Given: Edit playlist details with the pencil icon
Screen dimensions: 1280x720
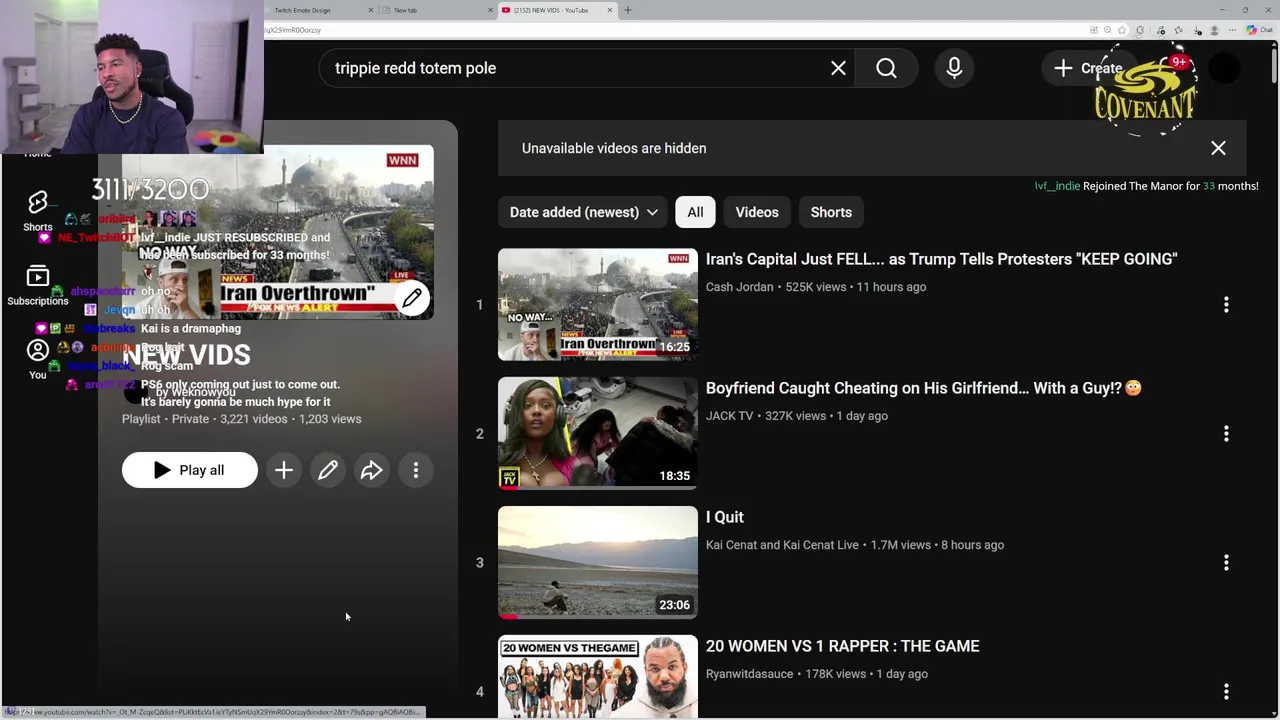Looking at the screenshot, I should (328, 470).
